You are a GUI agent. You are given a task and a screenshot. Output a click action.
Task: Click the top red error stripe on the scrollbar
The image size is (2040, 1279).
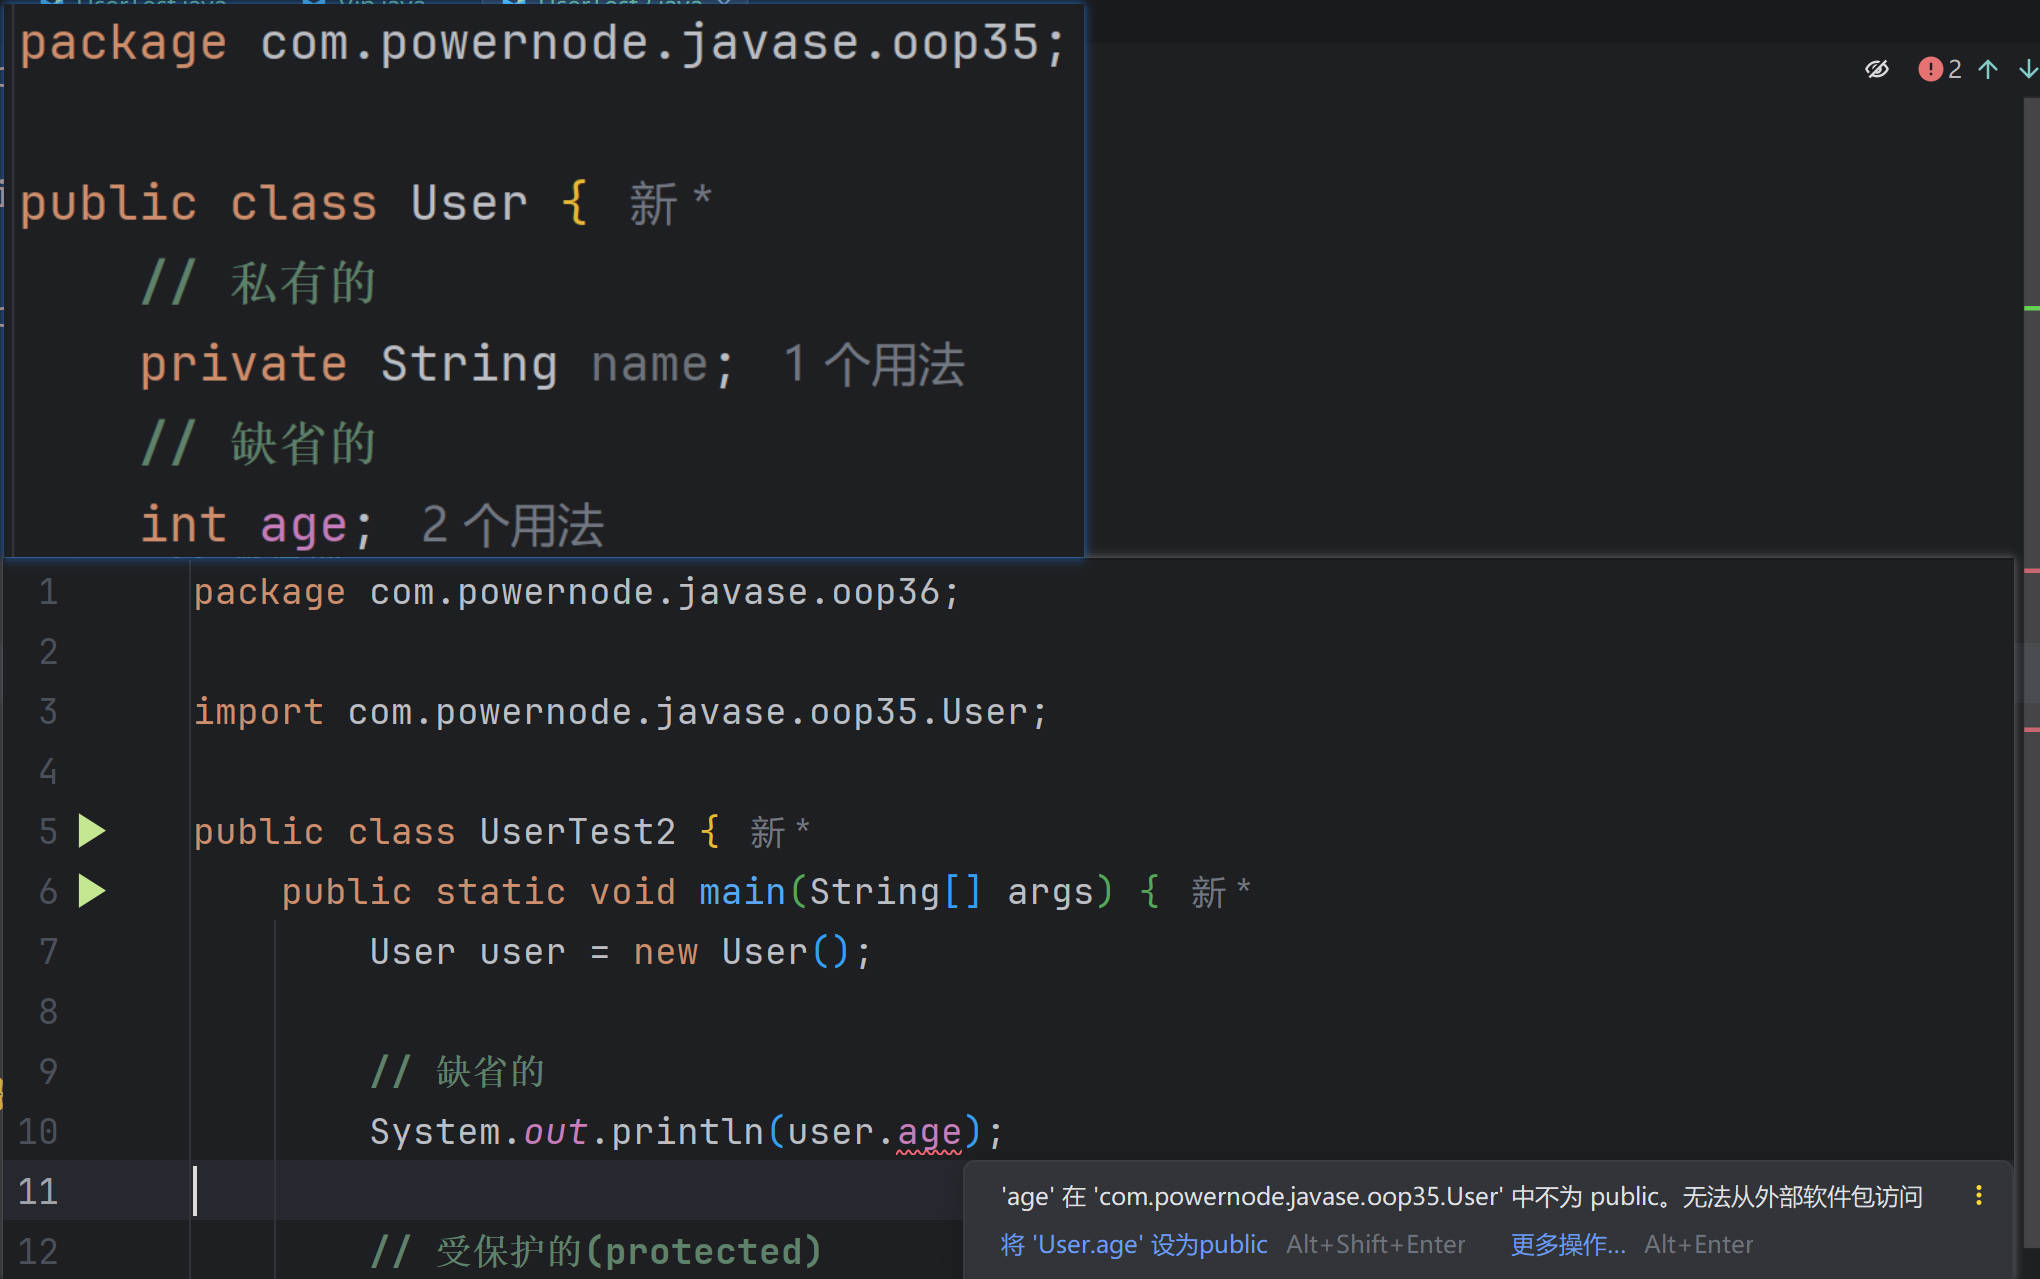click(x=2031, y=571)
